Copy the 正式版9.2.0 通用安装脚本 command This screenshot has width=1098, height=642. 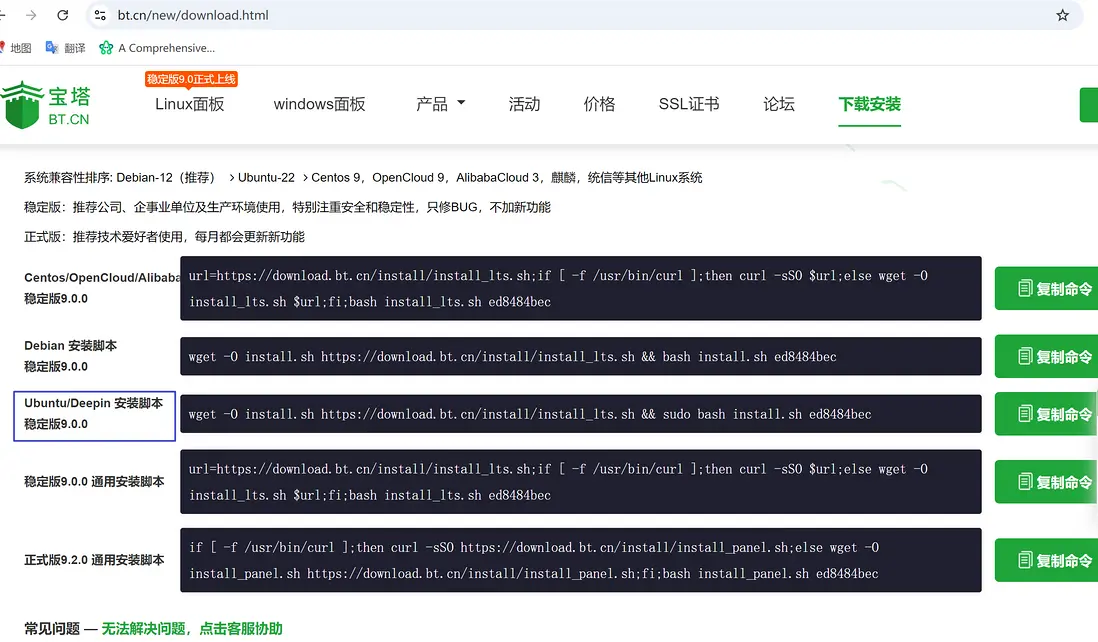click(x=1046, y=560)
